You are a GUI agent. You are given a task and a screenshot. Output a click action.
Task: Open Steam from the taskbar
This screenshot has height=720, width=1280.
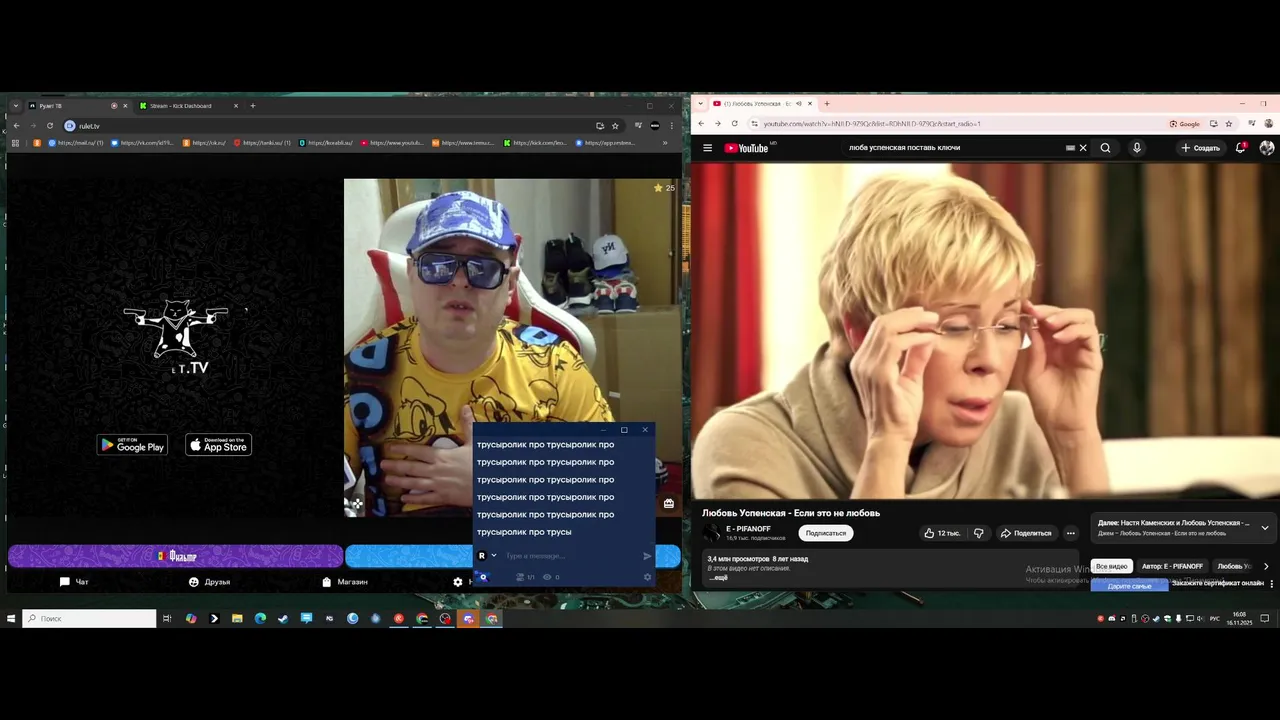point(283,619)
